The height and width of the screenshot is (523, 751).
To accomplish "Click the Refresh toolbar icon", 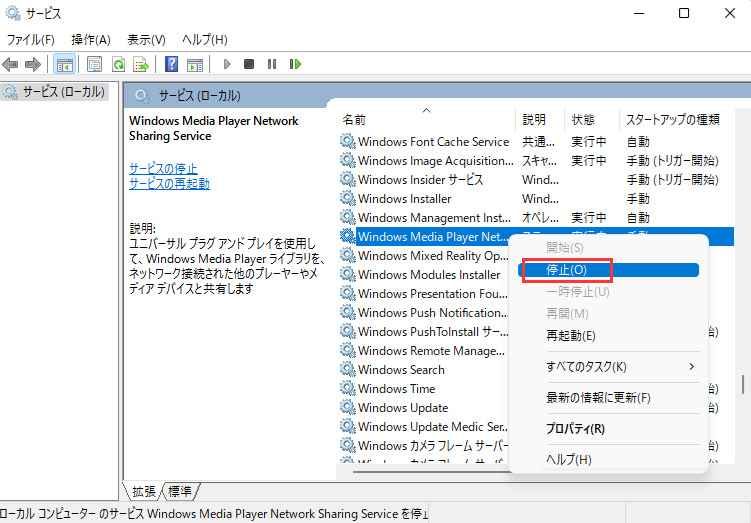I will coord(118,64).
